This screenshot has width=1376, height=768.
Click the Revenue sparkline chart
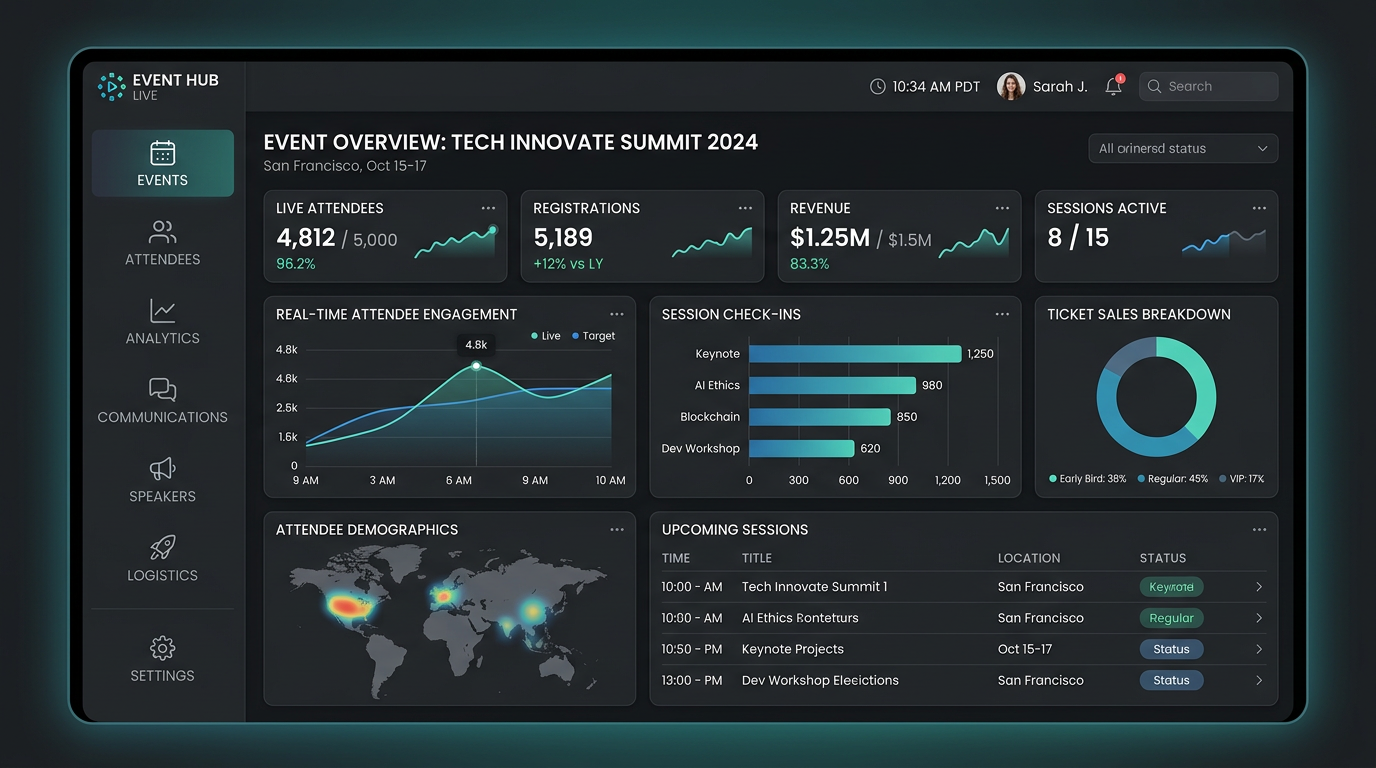point(974,242)
